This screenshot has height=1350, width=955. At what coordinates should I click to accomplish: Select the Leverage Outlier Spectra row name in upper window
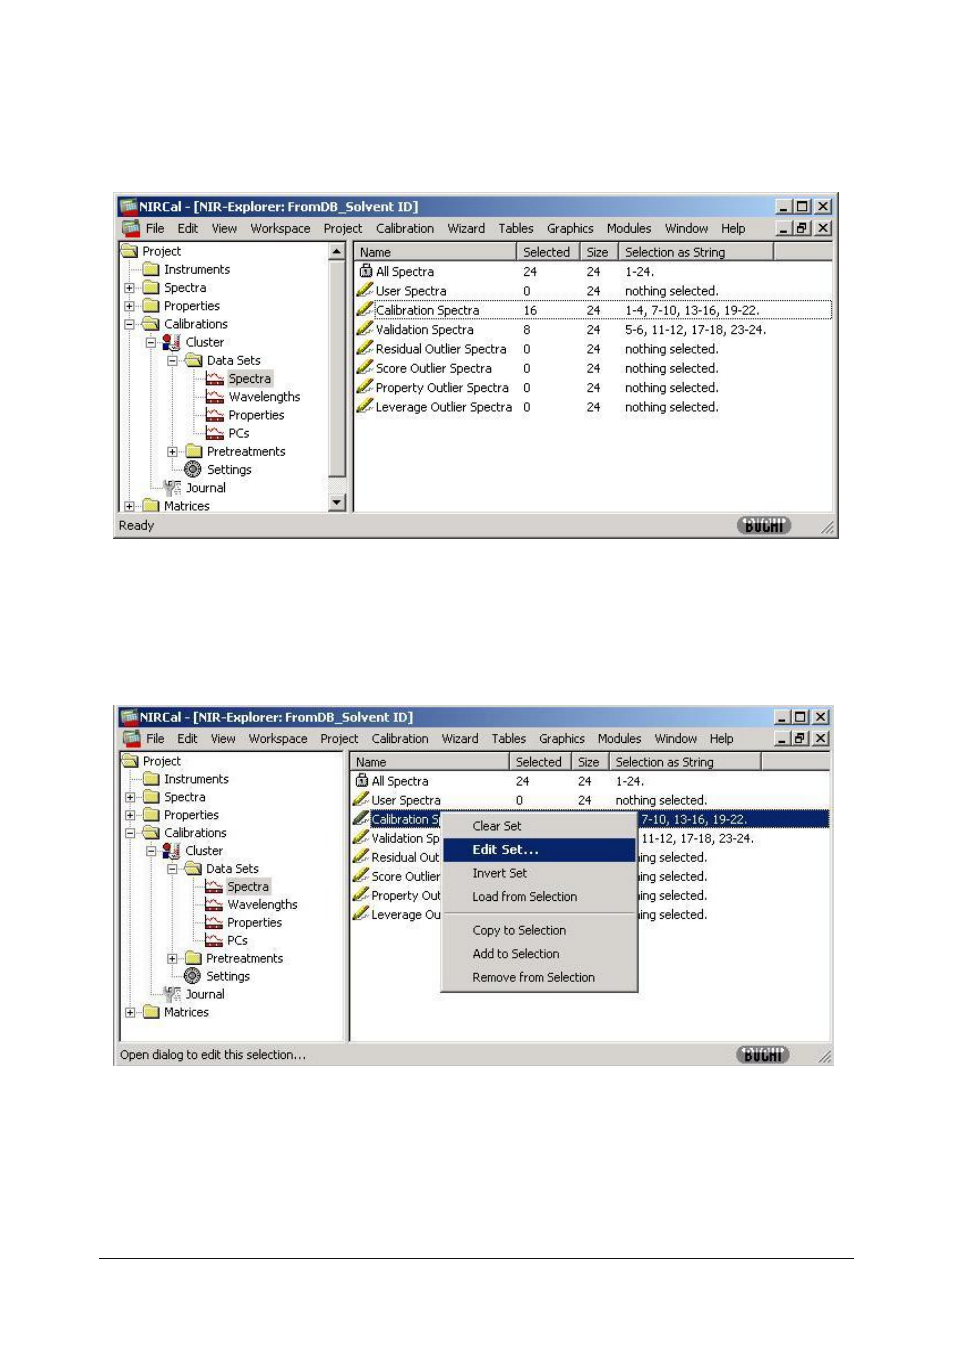tap(444, 407)
